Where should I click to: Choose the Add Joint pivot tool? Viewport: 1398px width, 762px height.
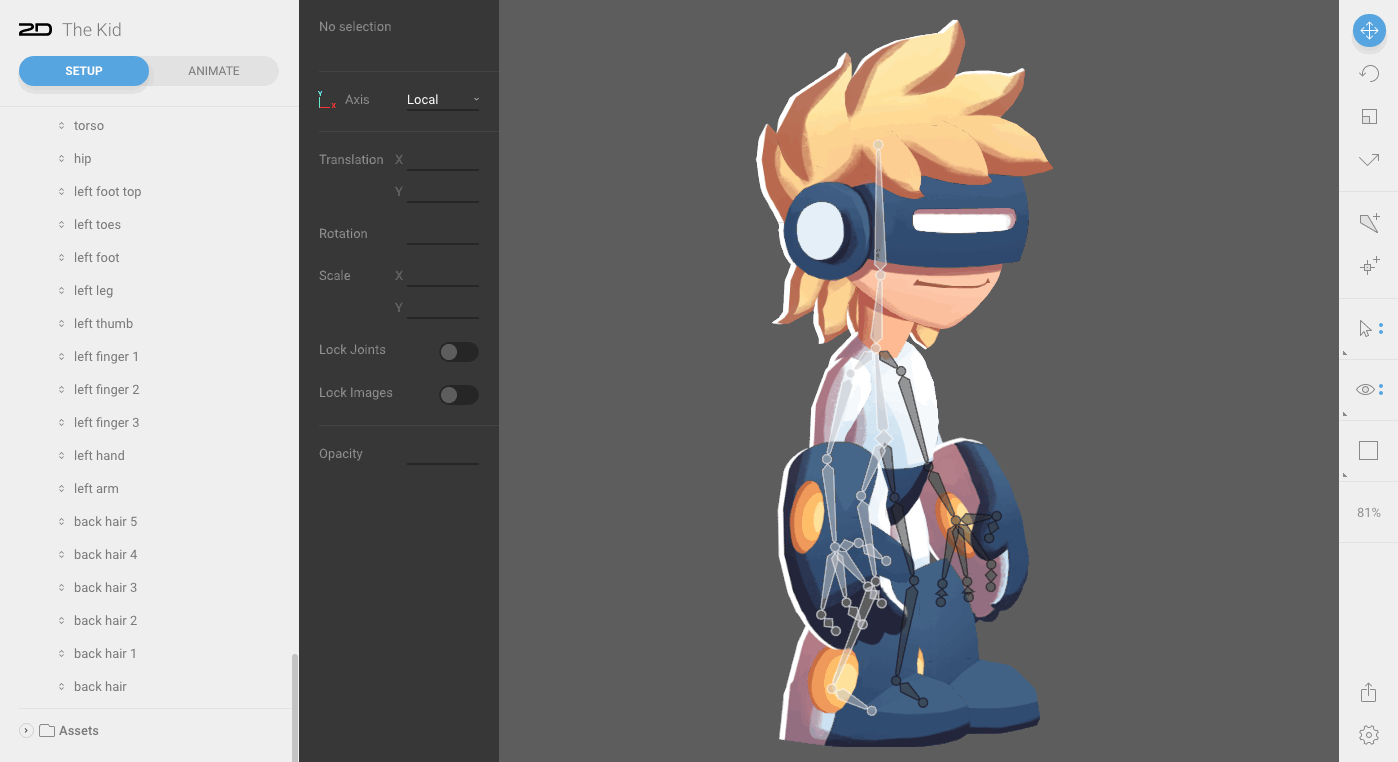pos(1369,266)
